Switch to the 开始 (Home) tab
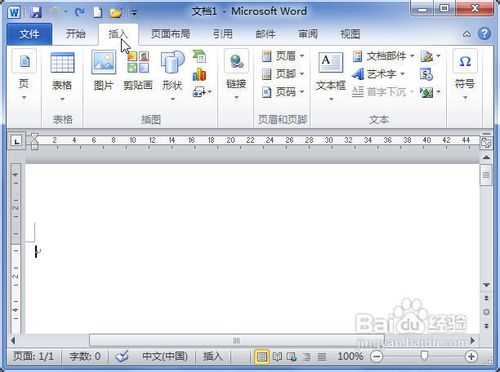500x372 pixels. pos(75,34)
